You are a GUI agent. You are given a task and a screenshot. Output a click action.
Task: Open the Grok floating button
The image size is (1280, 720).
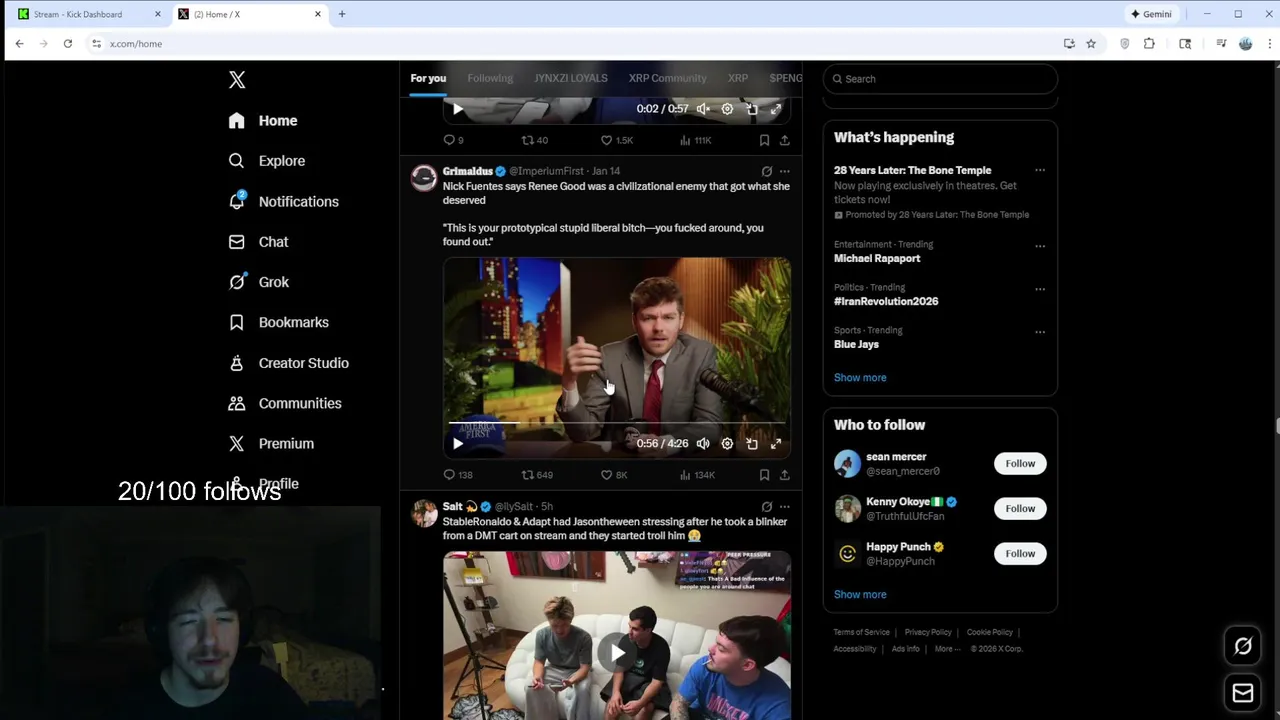click(1243, 646)
